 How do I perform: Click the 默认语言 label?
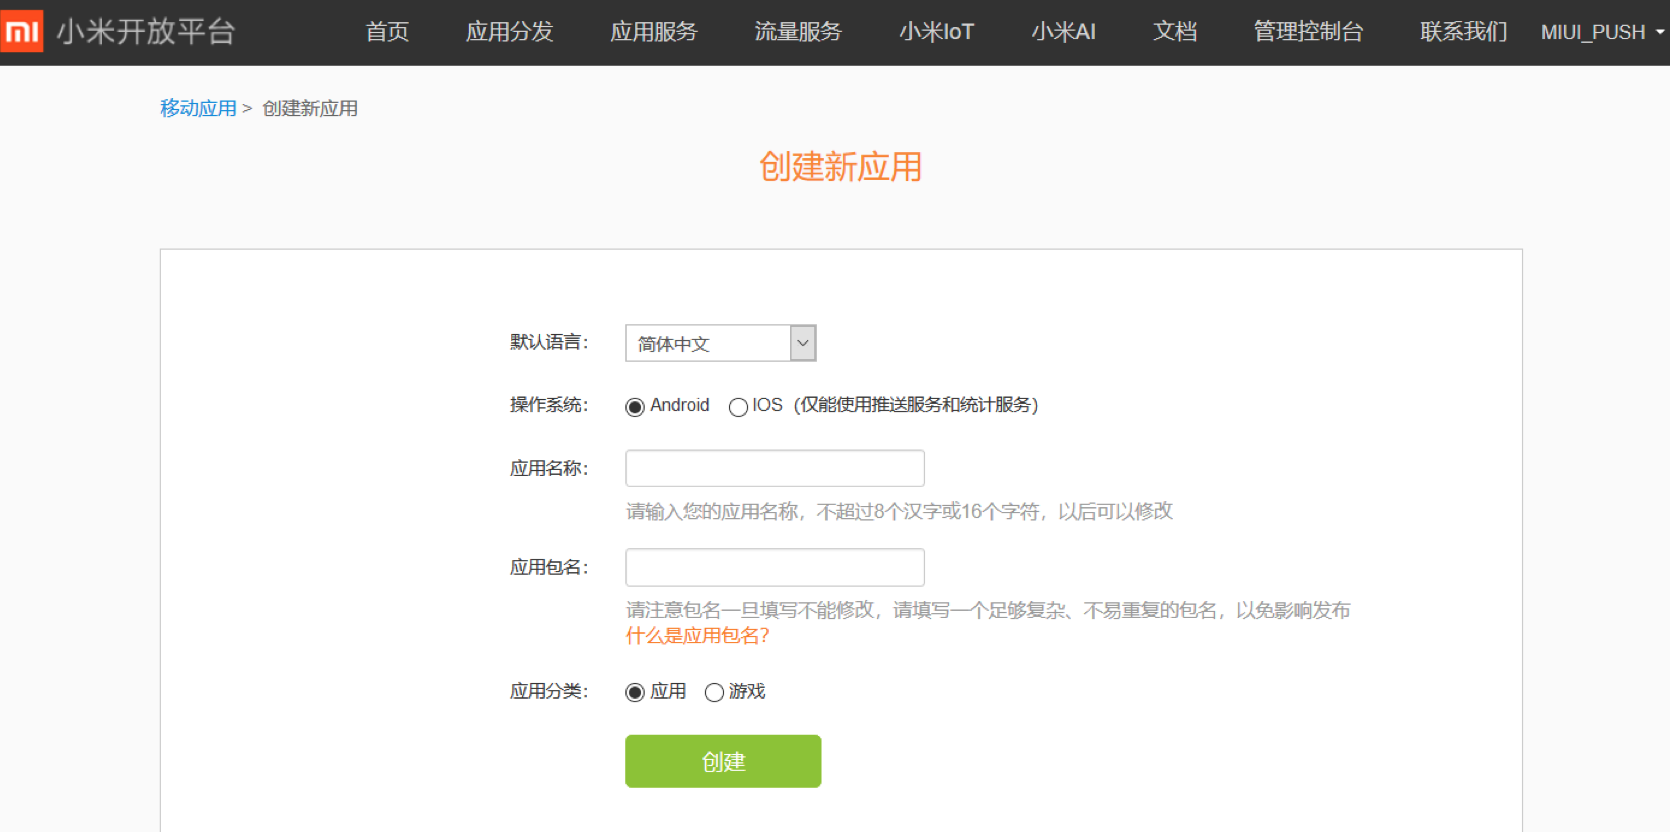549,342
